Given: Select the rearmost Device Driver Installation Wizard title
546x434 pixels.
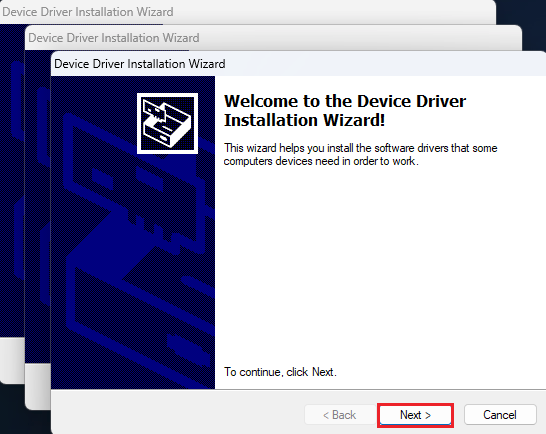Looking at the screenshot, I should tap(88, 12).
